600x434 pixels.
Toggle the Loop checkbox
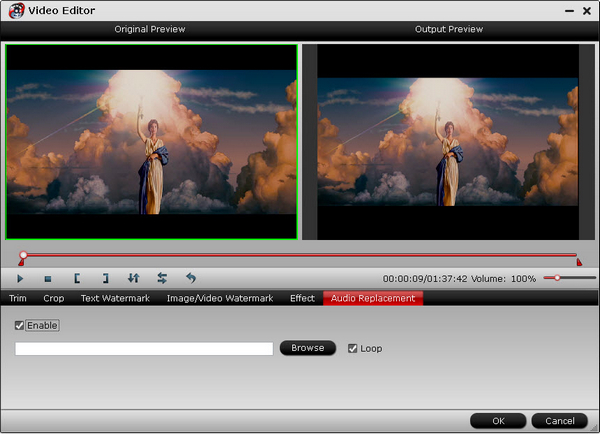pos(352,348)
